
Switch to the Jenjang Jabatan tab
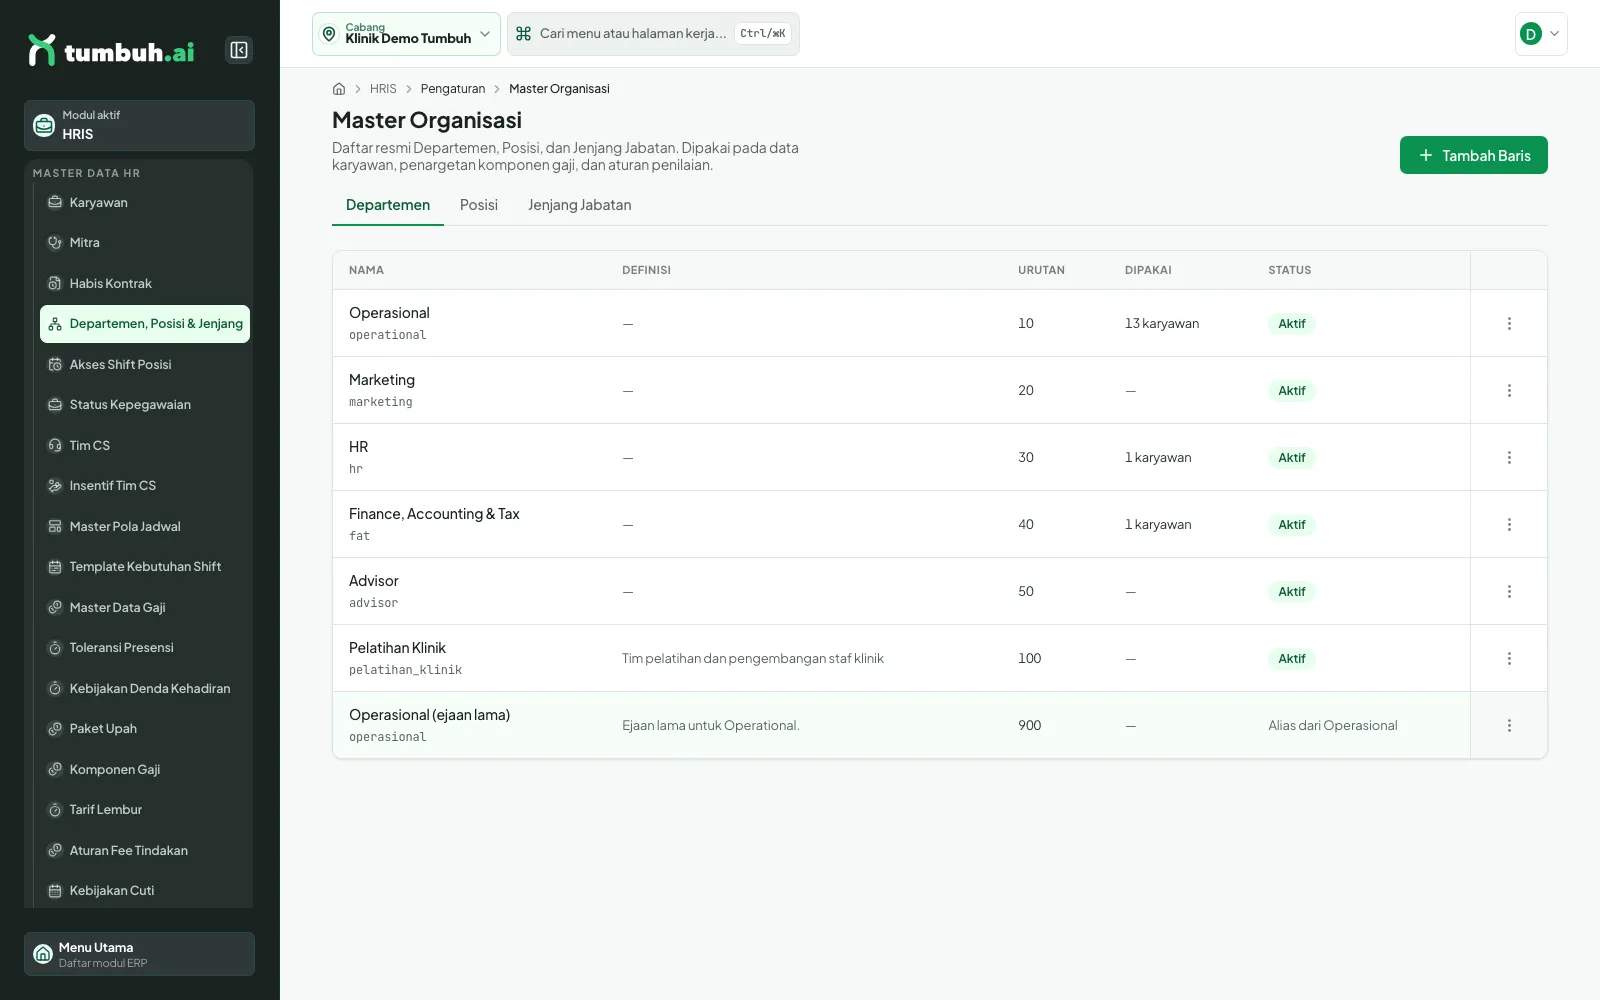[580, 205]
